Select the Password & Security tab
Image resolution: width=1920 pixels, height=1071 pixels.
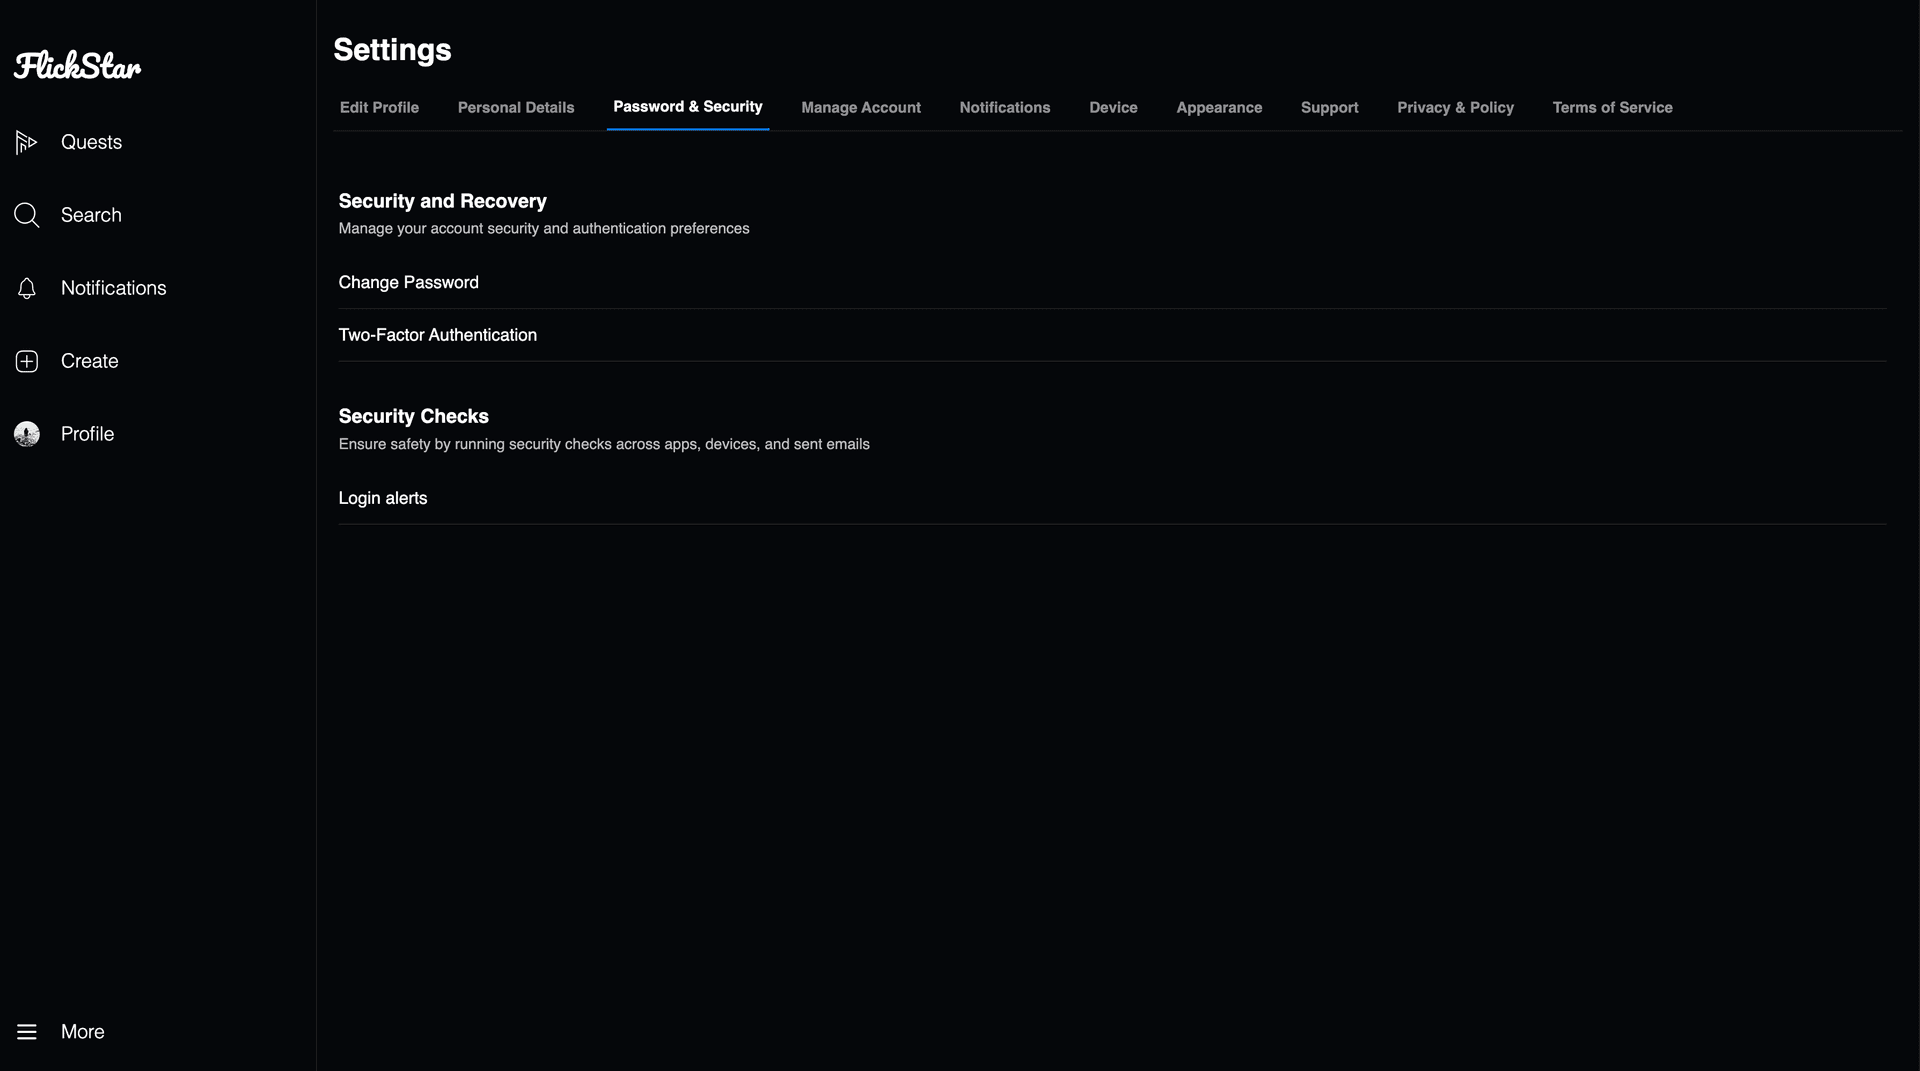(x=687, y=106)
